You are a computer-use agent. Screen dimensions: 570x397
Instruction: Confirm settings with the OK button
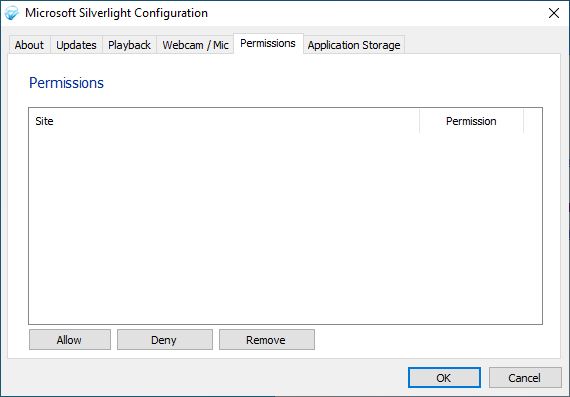[x=444, y=377]
